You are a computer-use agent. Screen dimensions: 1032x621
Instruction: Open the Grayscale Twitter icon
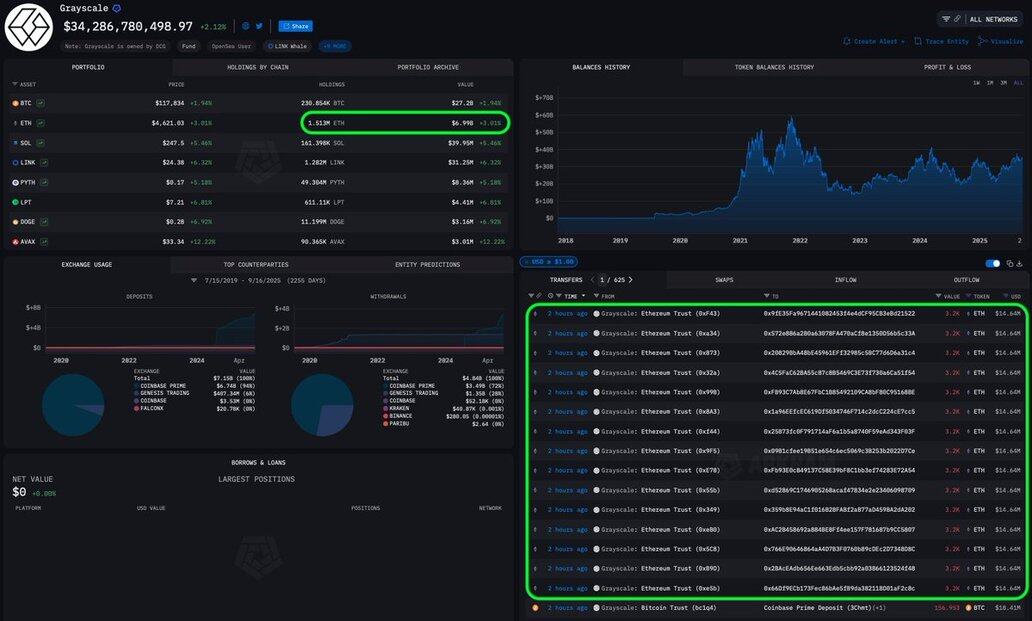pos(259,26)
